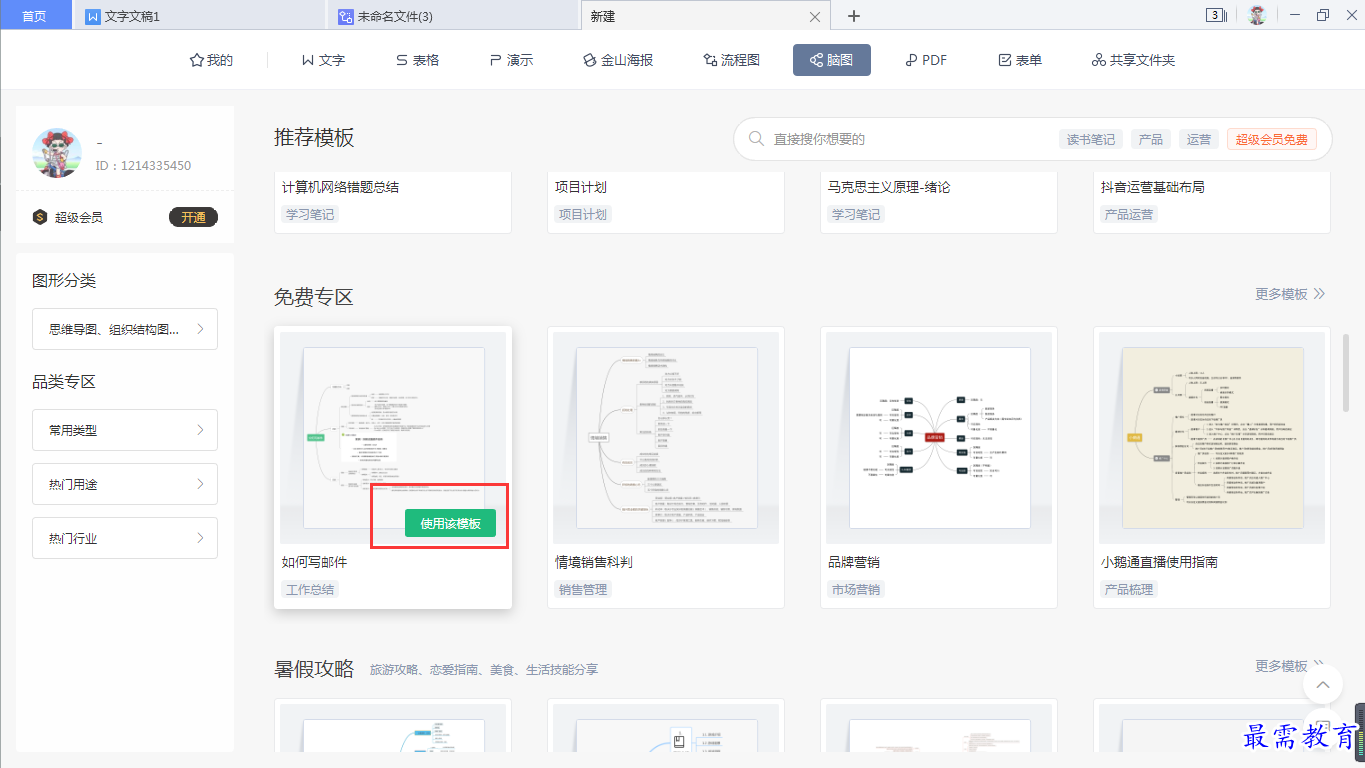
Task: Open the 流程图 category
Action: pos(731,60)
